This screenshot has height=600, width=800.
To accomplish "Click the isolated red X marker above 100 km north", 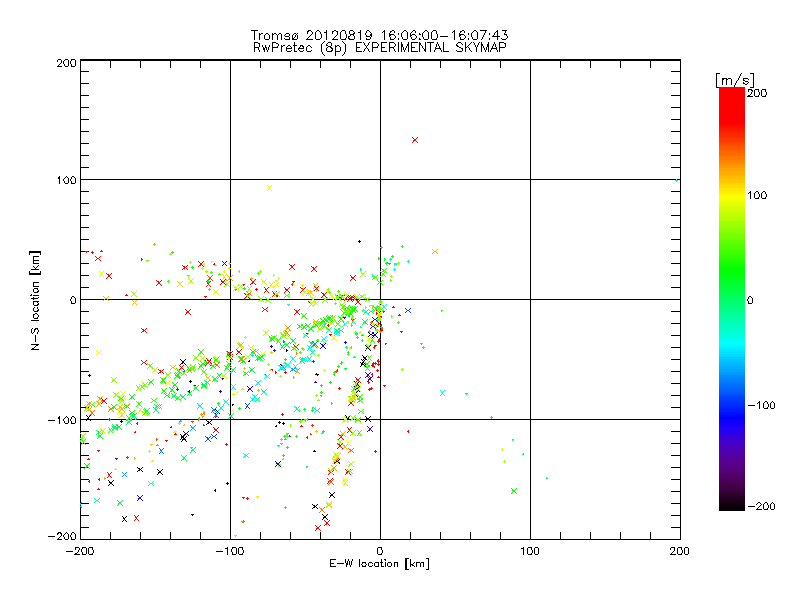I will pyautogui.click(x=414, y=140).
